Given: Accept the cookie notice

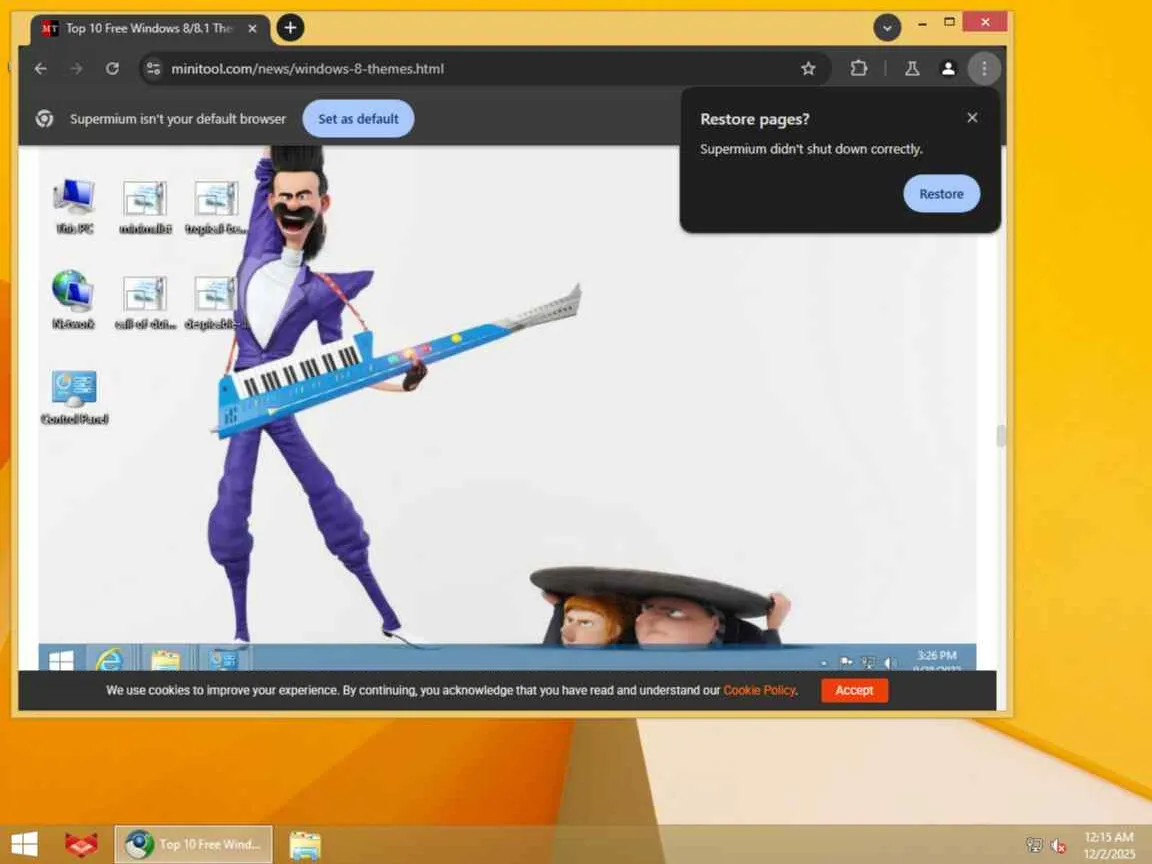Looking at the screenshot, I should [x=854, y=690].
